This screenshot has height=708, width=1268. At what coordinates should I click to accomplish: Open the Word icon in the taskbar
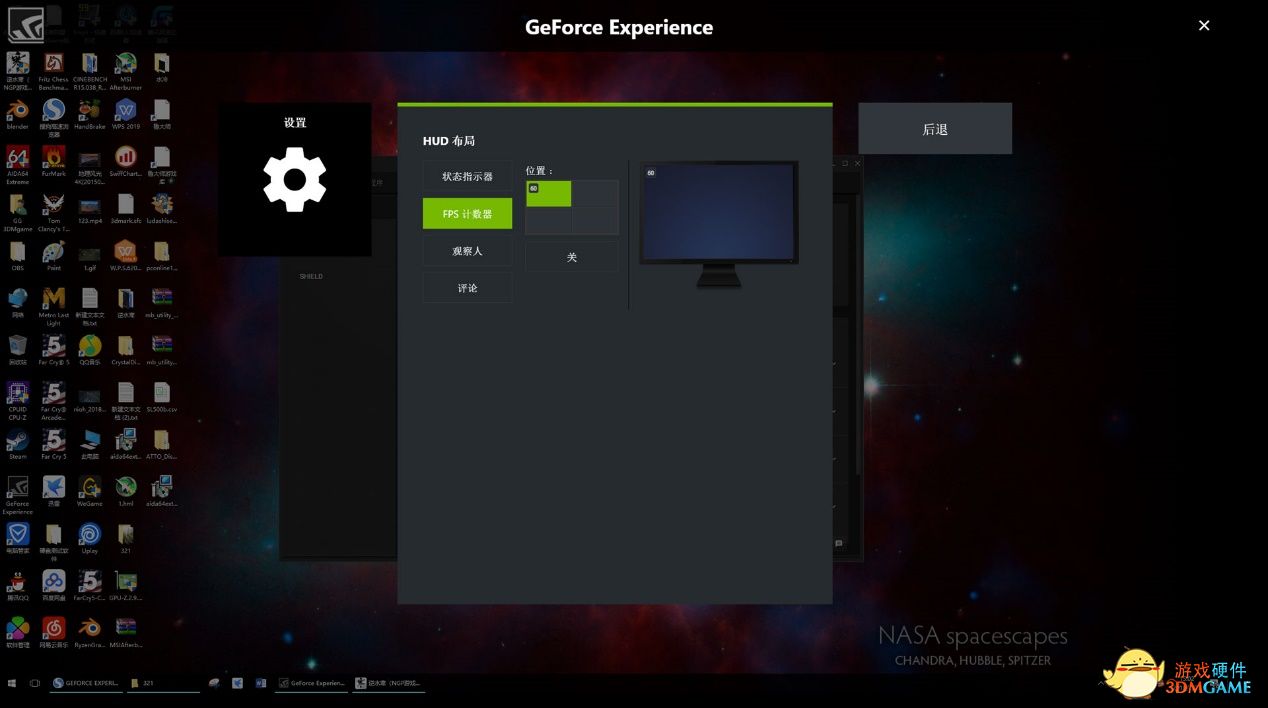click(x=261, y=683)
